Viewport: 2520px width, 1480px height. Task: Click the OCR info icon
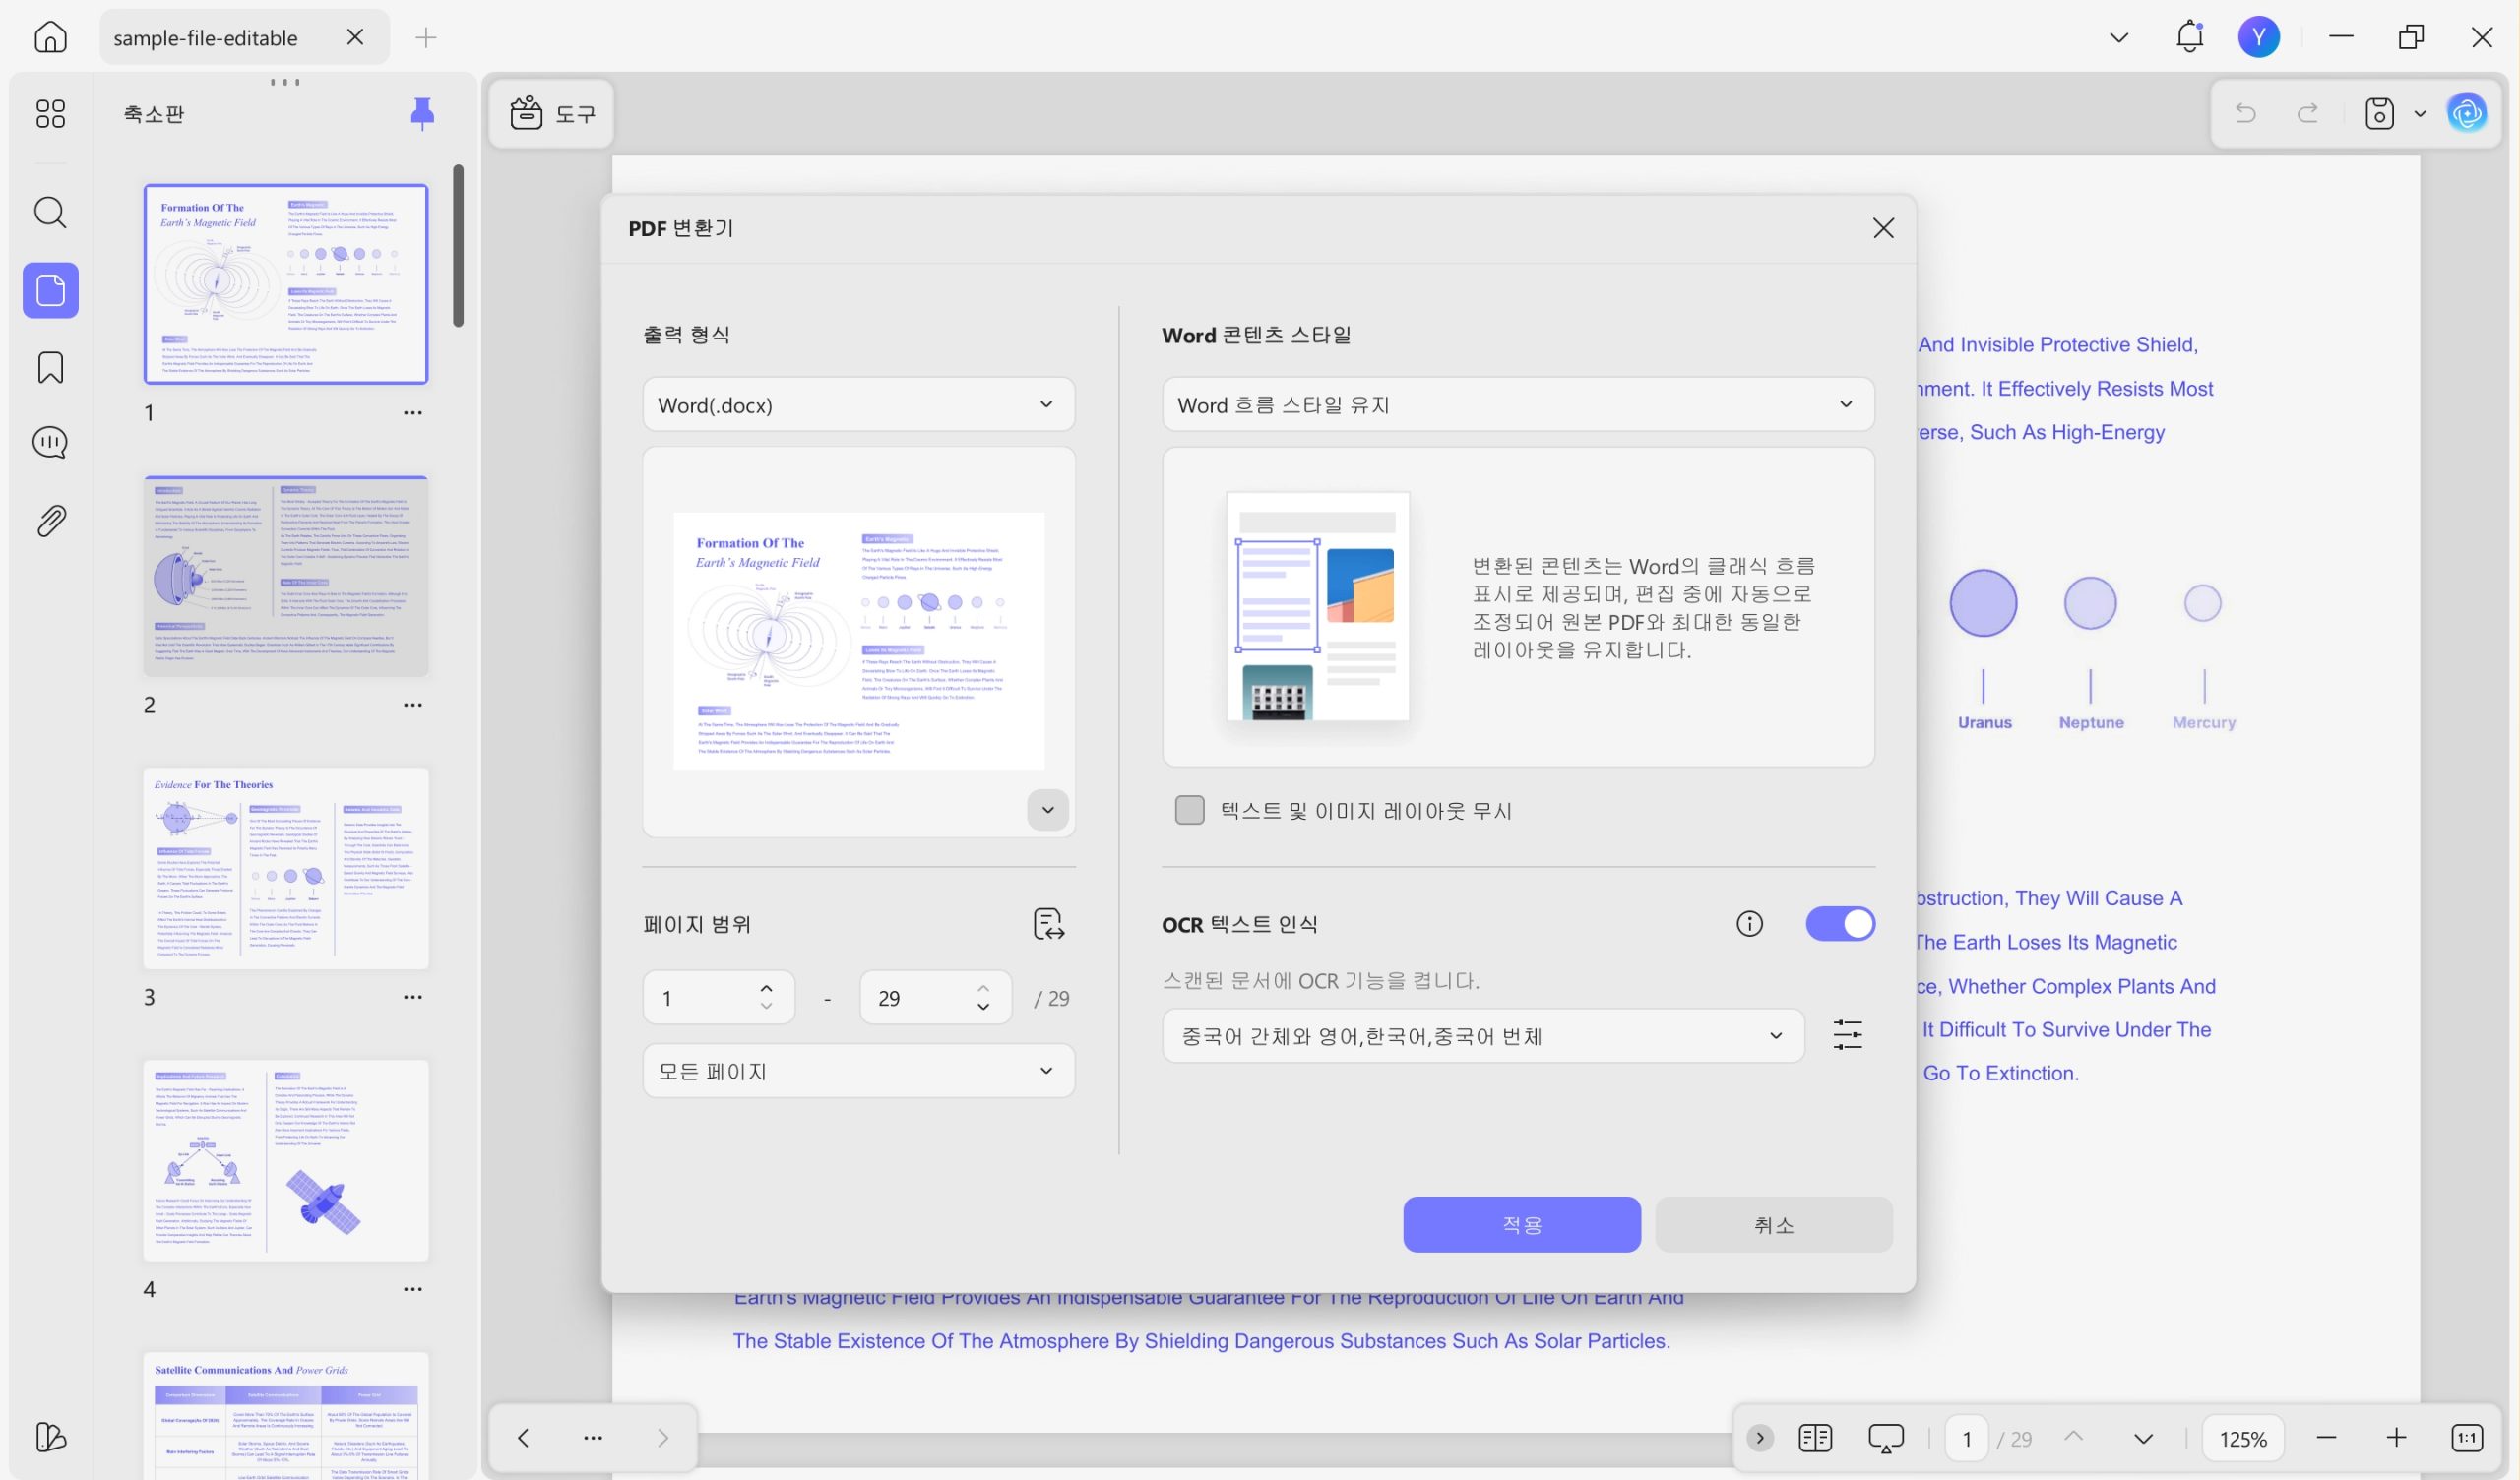click(1749, 923)
